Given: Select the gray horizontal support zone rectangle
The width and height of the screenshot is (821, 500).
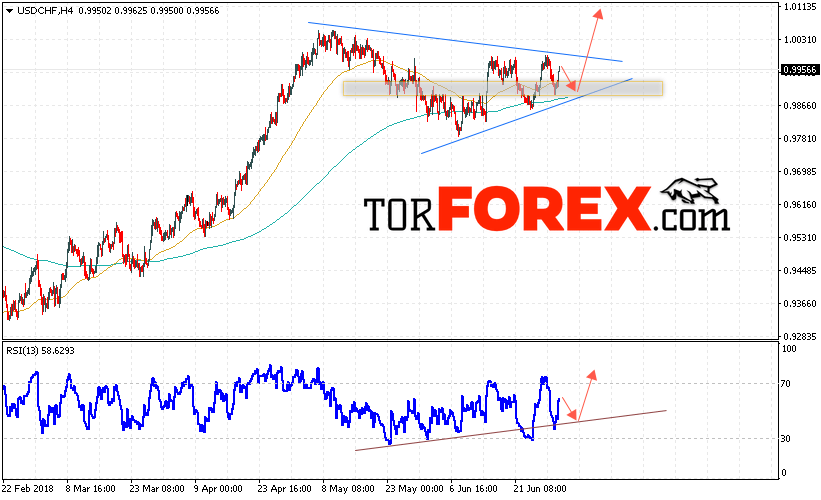Looking at the screenshot, I should (x=503, y=88).
